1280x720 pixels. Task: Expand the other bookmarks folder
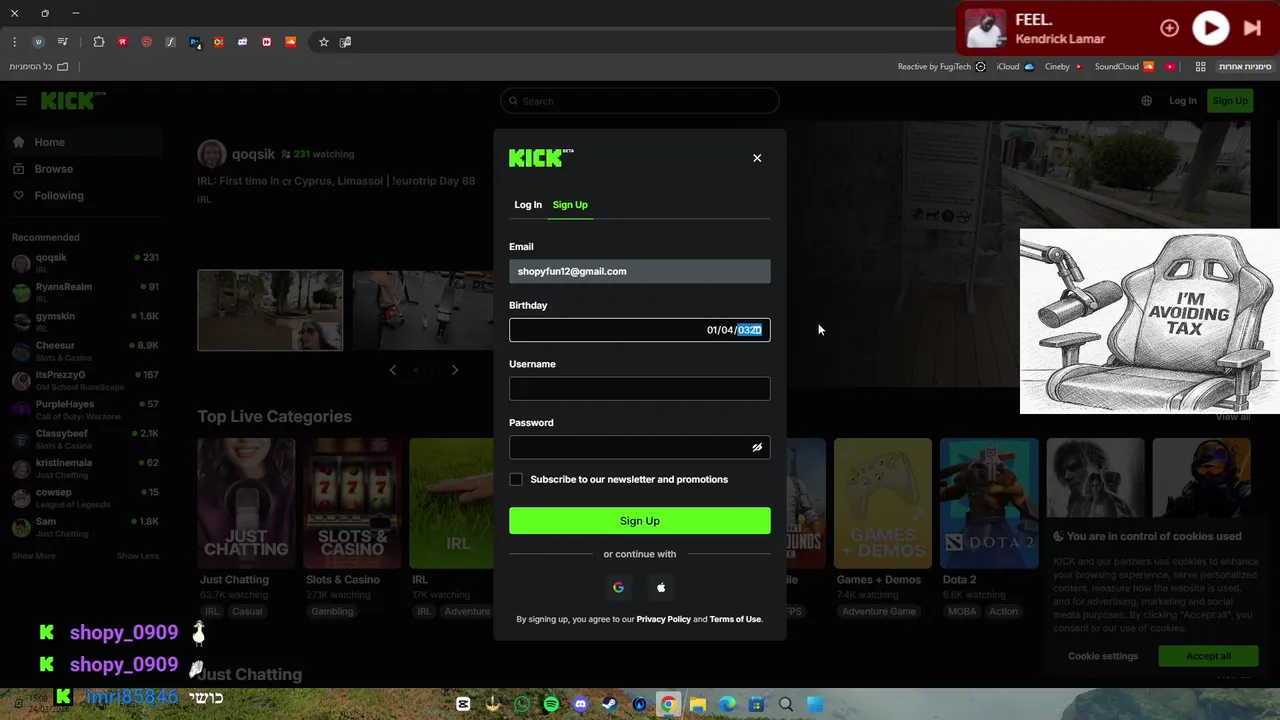click(1245, 67)
